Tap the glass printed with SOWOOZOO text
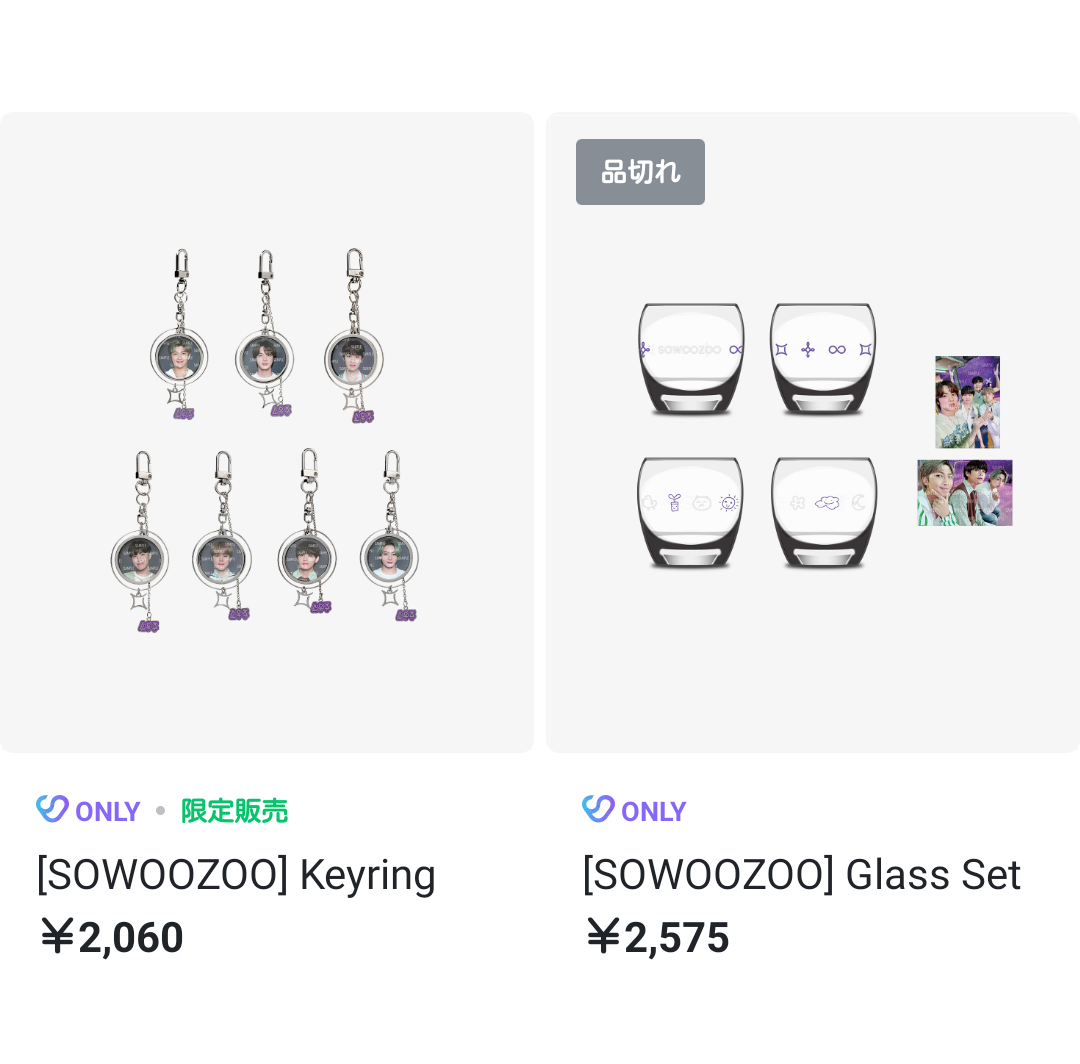The image size is (1080, 1064). (x=691, y=358)
